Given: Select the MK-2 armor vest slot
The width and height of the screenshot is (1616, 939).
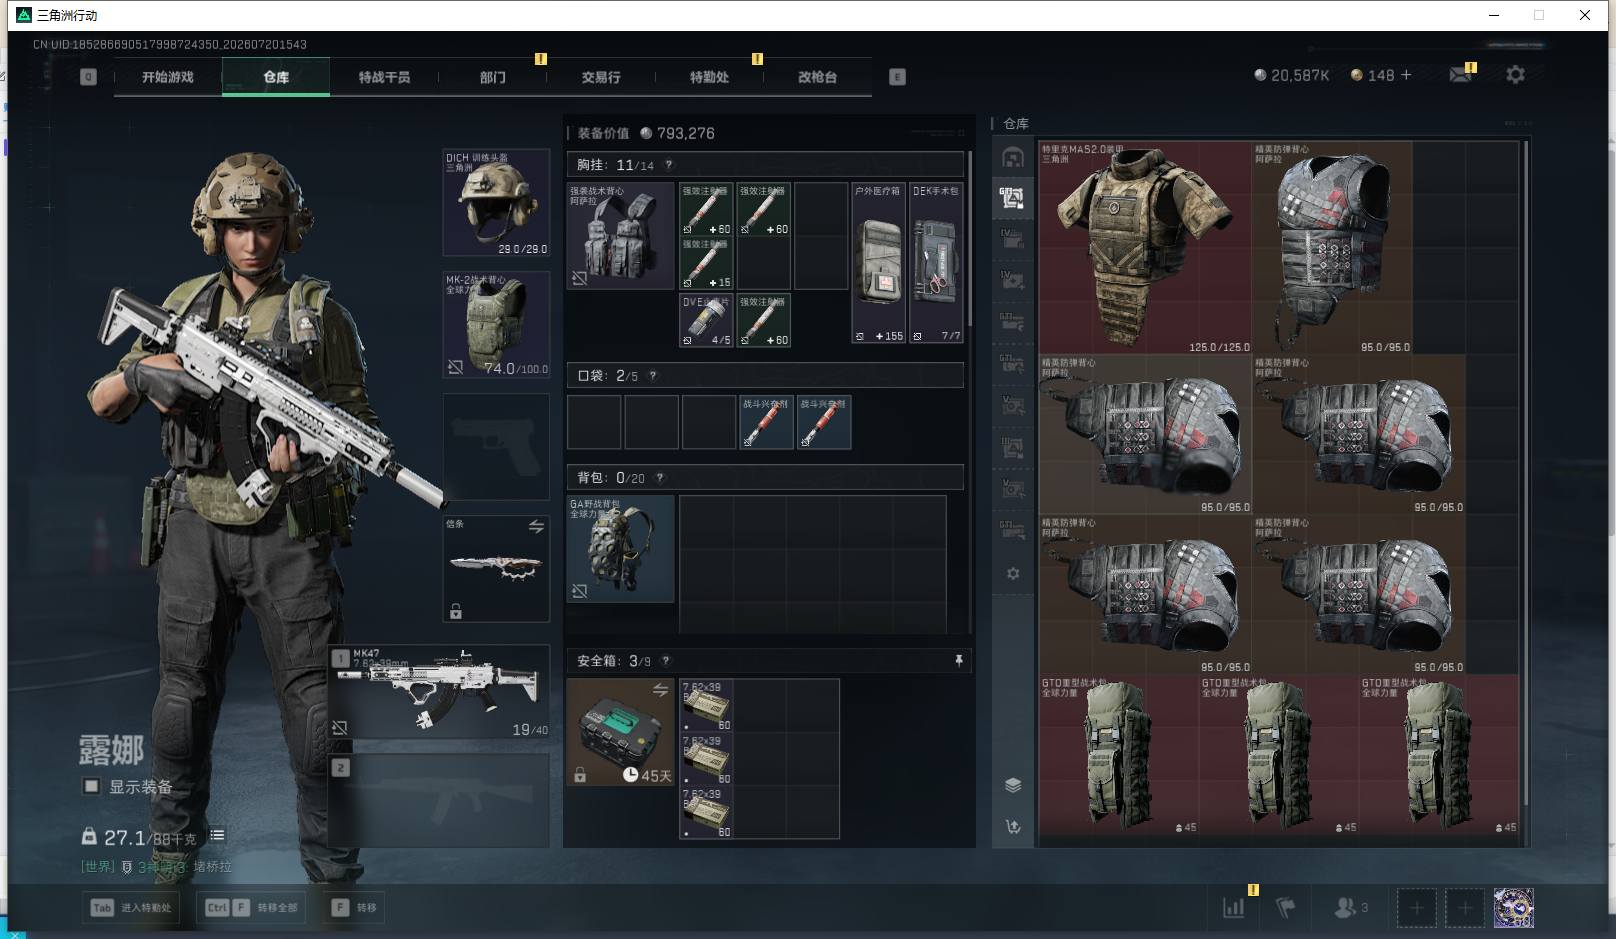Looking at the screenshot, I should pos(496,325).
